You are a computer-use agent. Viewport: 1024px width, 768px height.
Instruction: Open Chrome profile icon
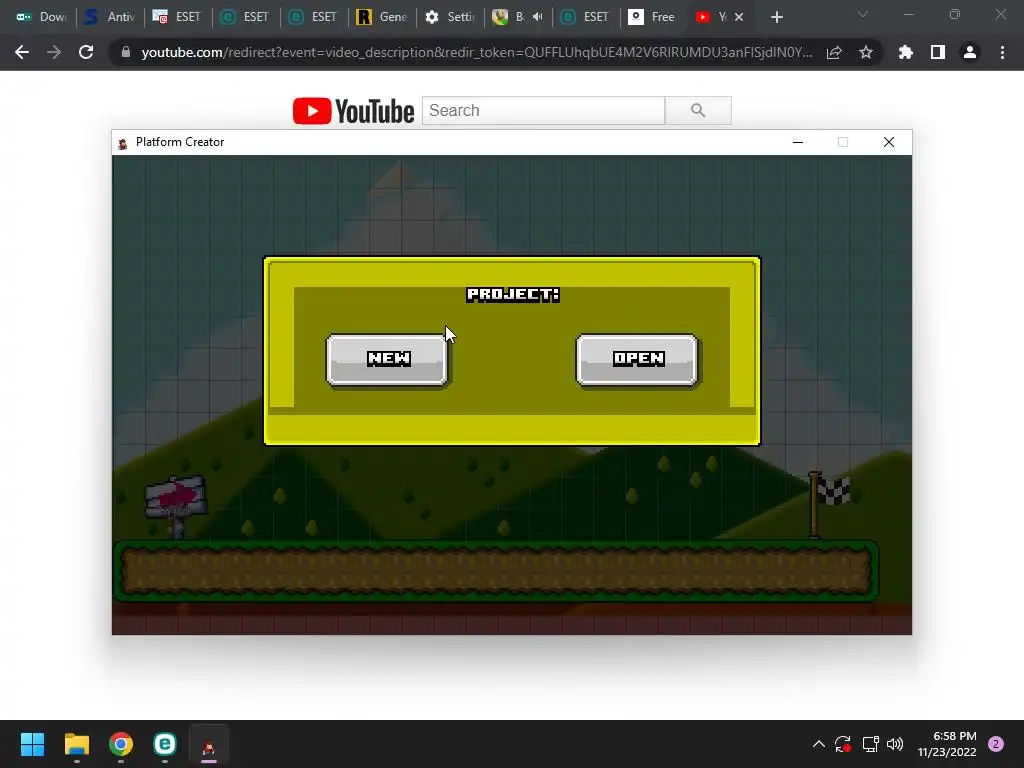(970, 52)
